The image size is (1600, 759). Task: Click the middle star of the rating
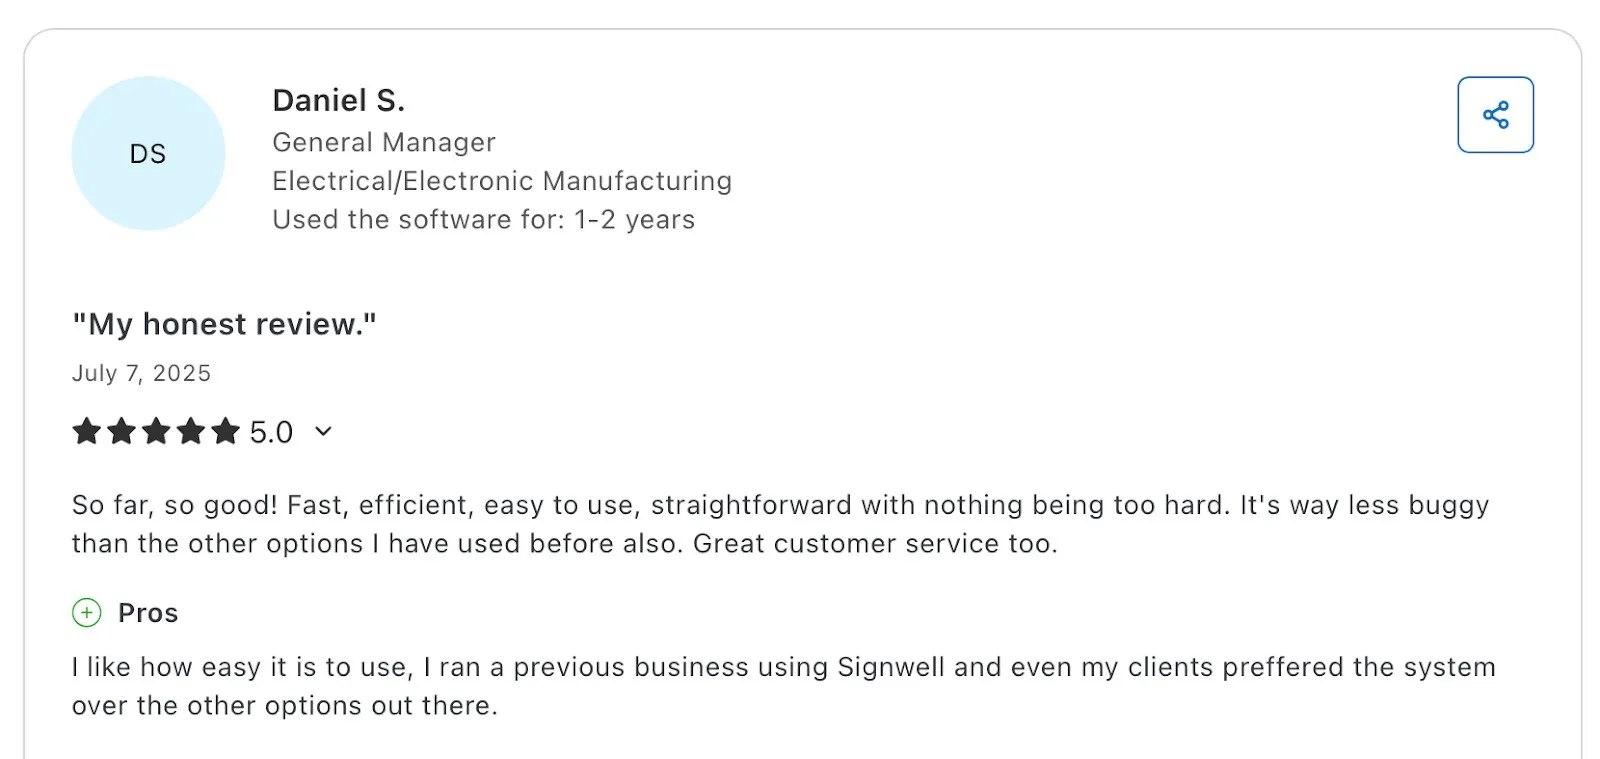[x=156, y=431]
